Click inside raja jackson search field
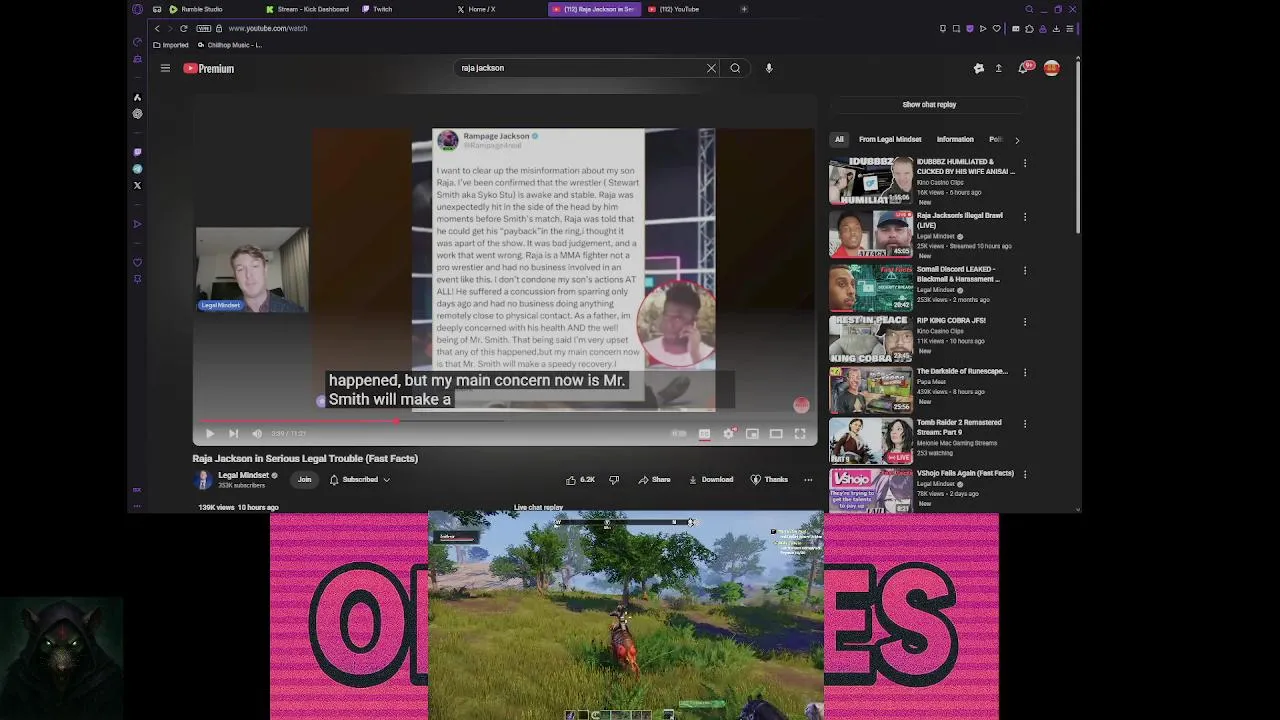Image resolution: width=1280 pixels, height=720 pixels. [580, 68]
